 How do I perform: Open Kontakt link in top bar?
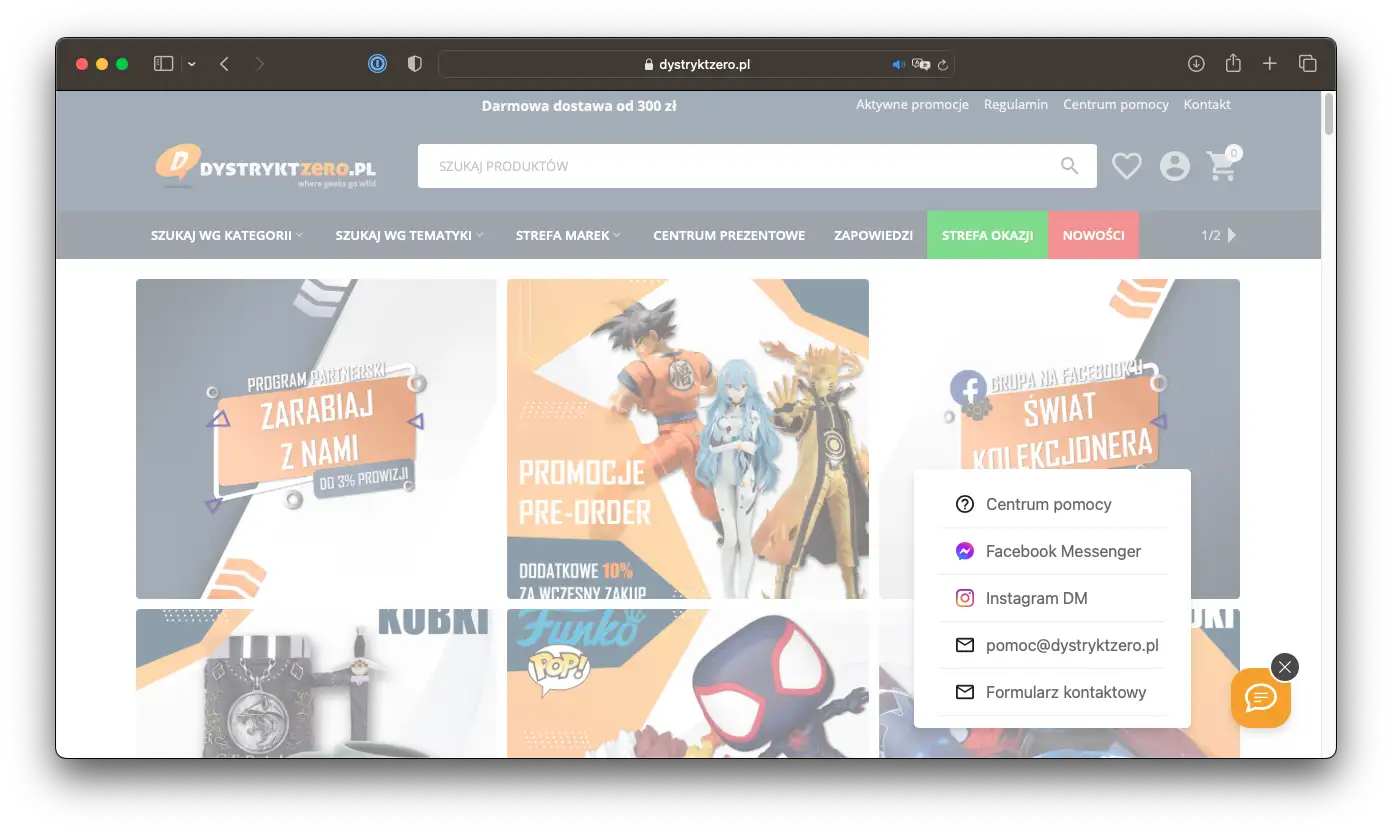(x=1207, y=104)
